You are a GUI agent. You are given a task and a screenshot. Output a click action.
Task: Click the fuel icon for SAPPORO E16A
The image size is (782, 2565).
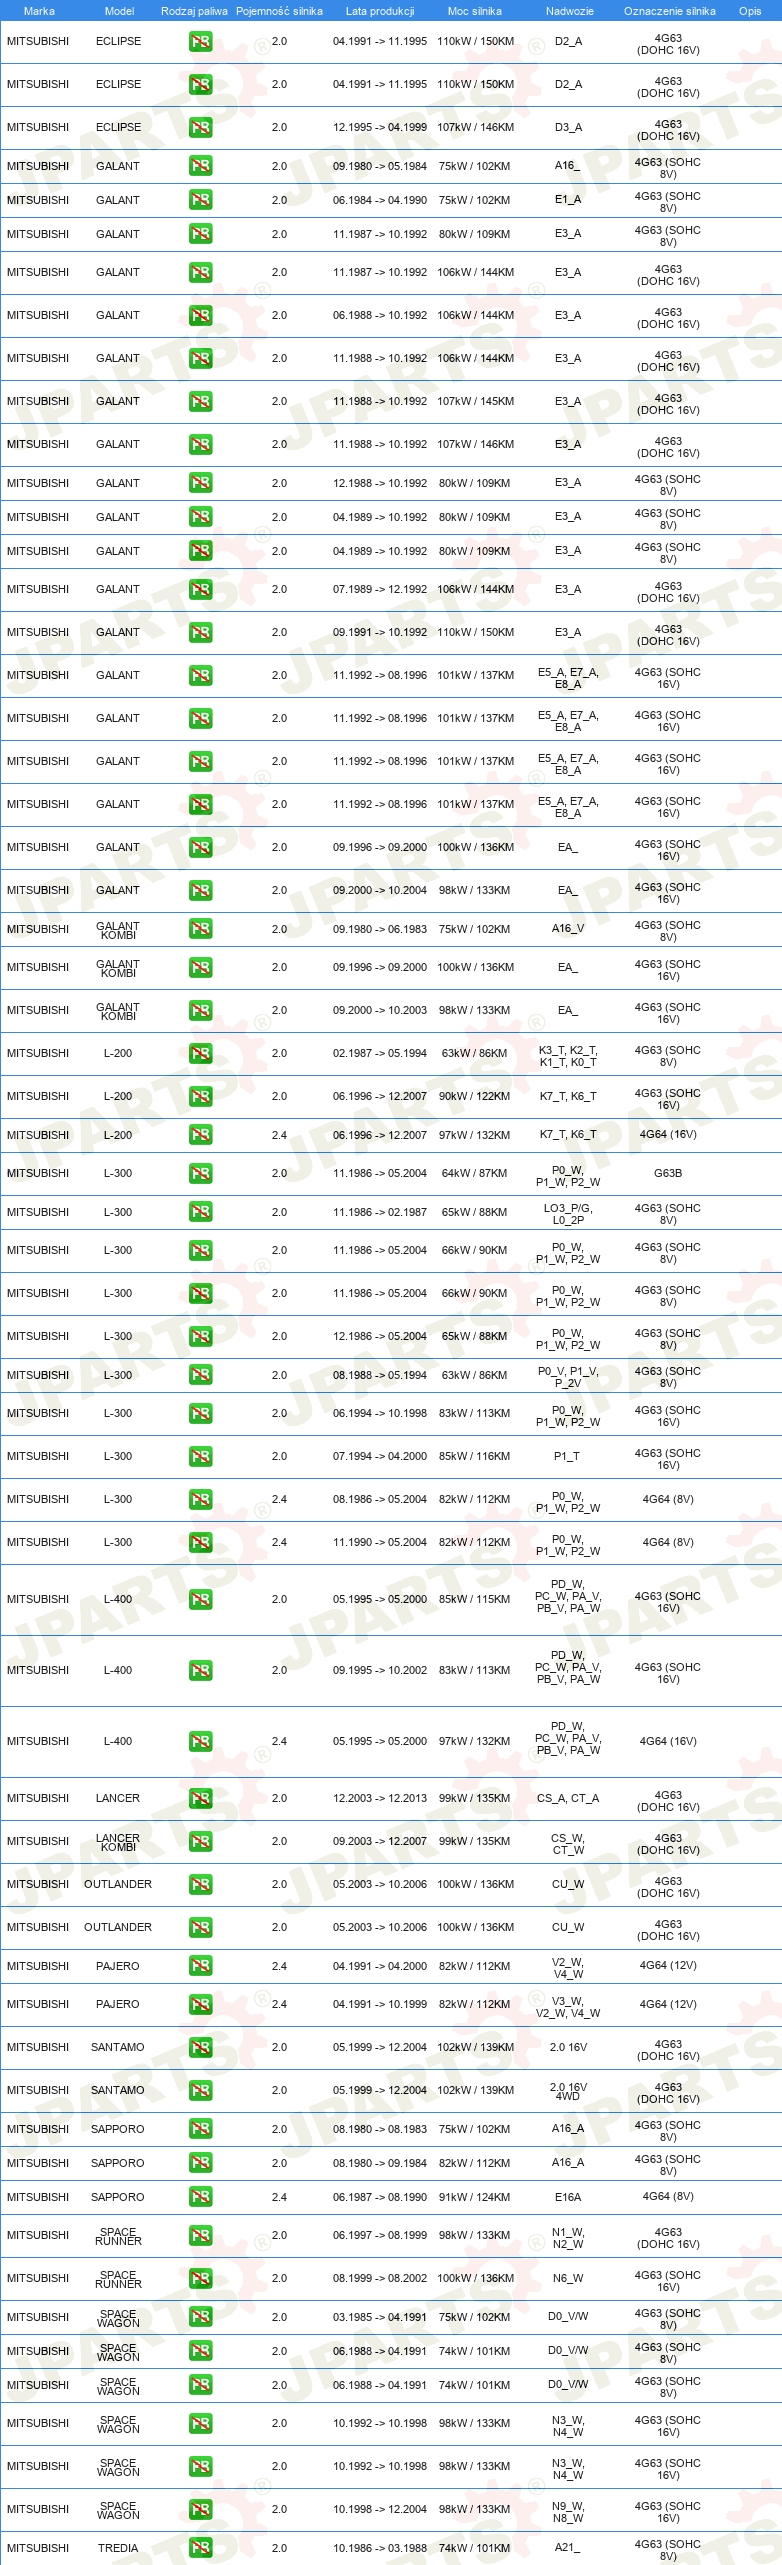[x=200, y=2197]
